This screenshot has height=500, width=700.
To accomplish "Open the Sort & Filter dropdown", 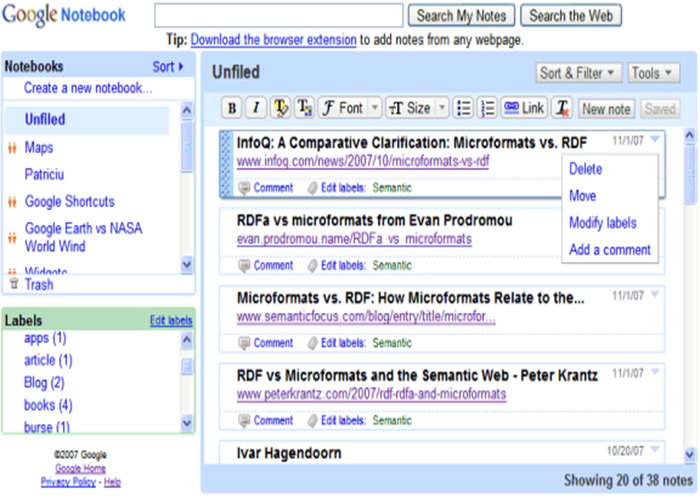I will tap(579, 73).
